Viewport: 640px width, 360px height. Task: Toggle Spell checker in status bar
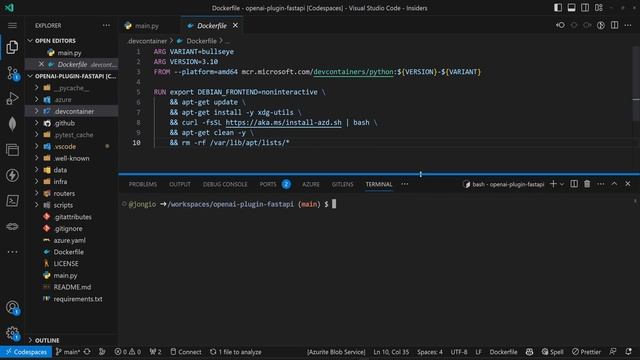[x=552, y=352]
